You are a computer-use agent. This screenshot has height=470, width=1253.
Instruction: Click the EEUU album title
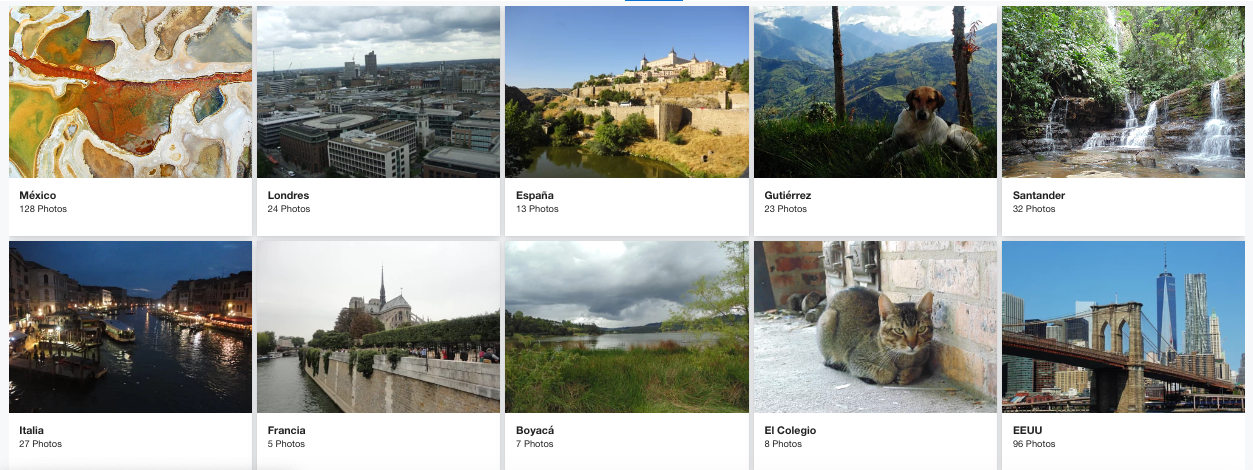1027,430
